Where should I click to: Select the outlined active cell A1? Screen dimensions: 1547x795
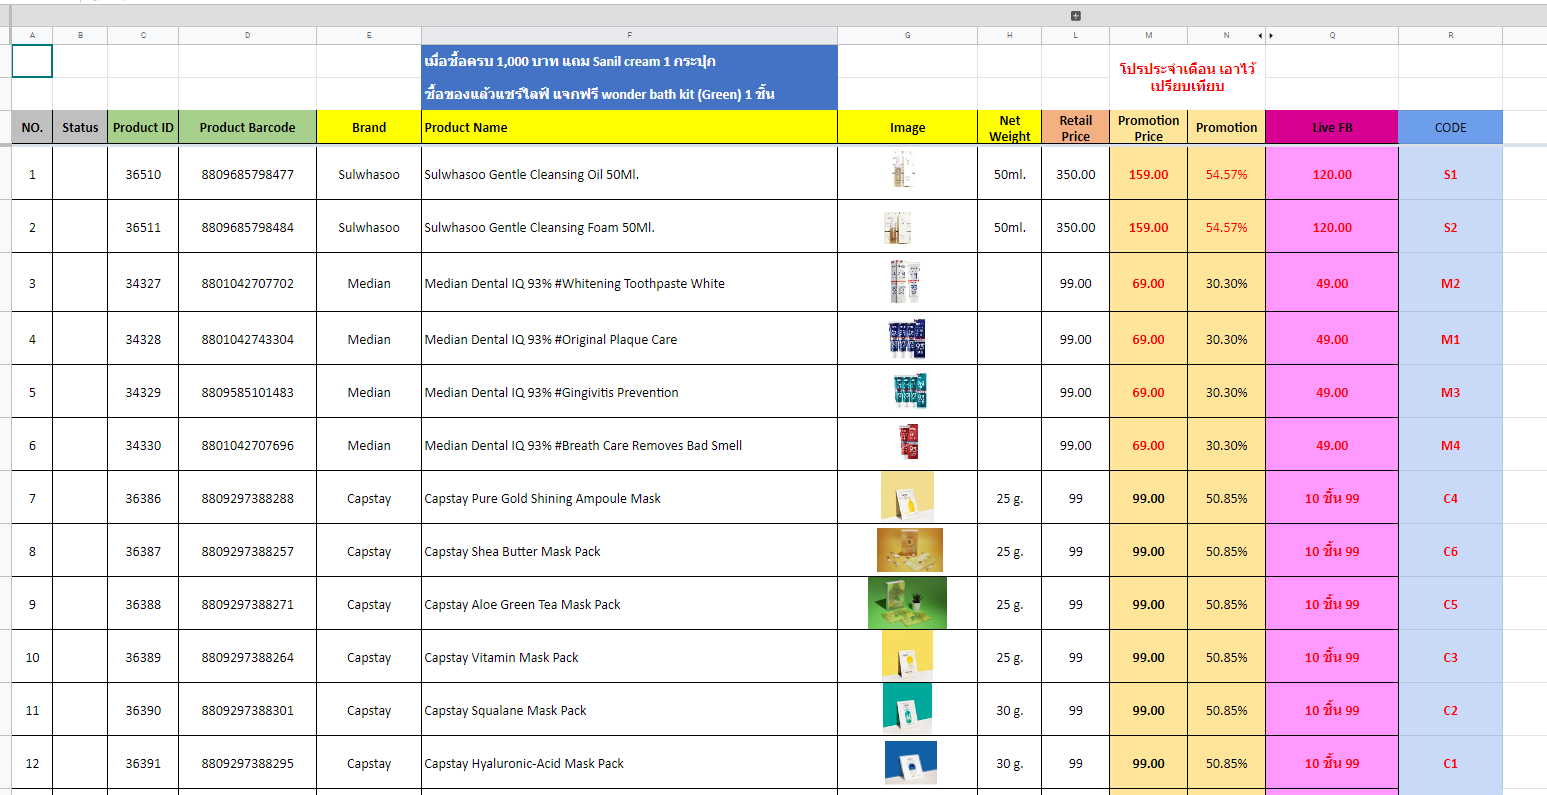point(32,61)
